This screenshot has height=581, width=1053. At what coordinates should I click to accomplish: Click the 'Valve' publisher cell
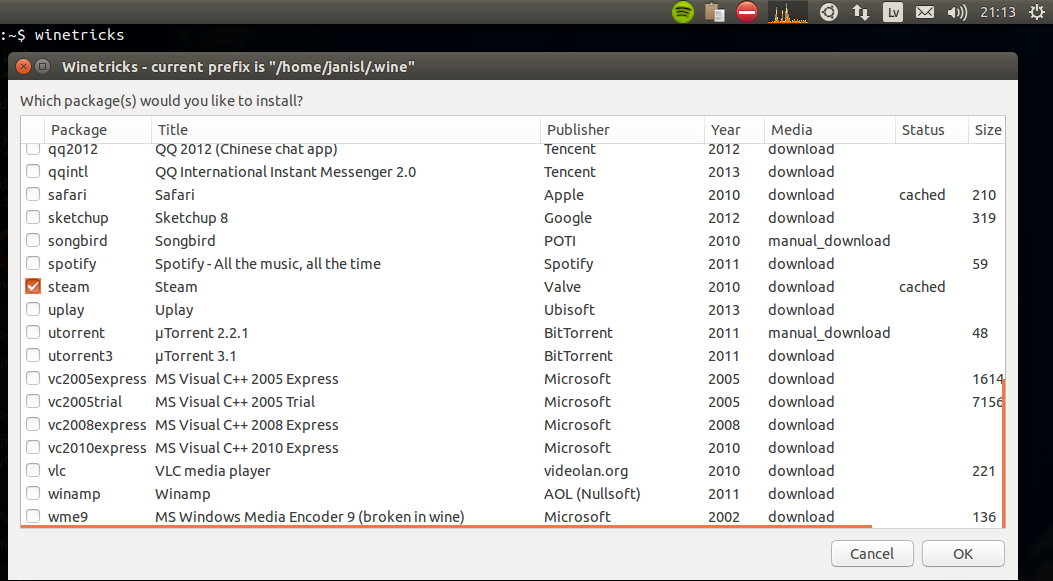(561, 287)
